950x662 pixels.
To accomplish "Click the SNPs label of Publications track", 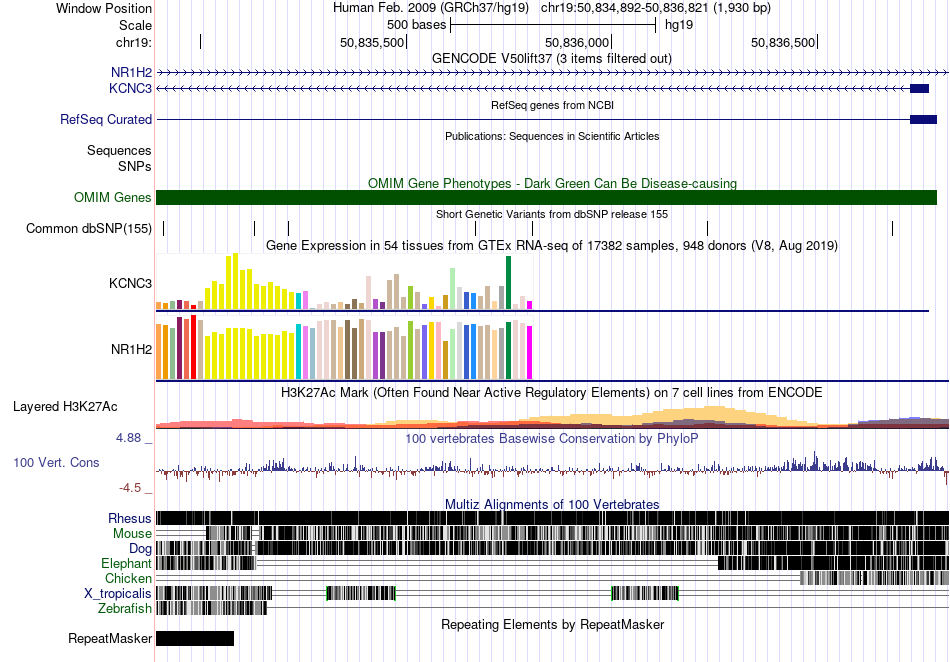I will click(x=135, y=166).
